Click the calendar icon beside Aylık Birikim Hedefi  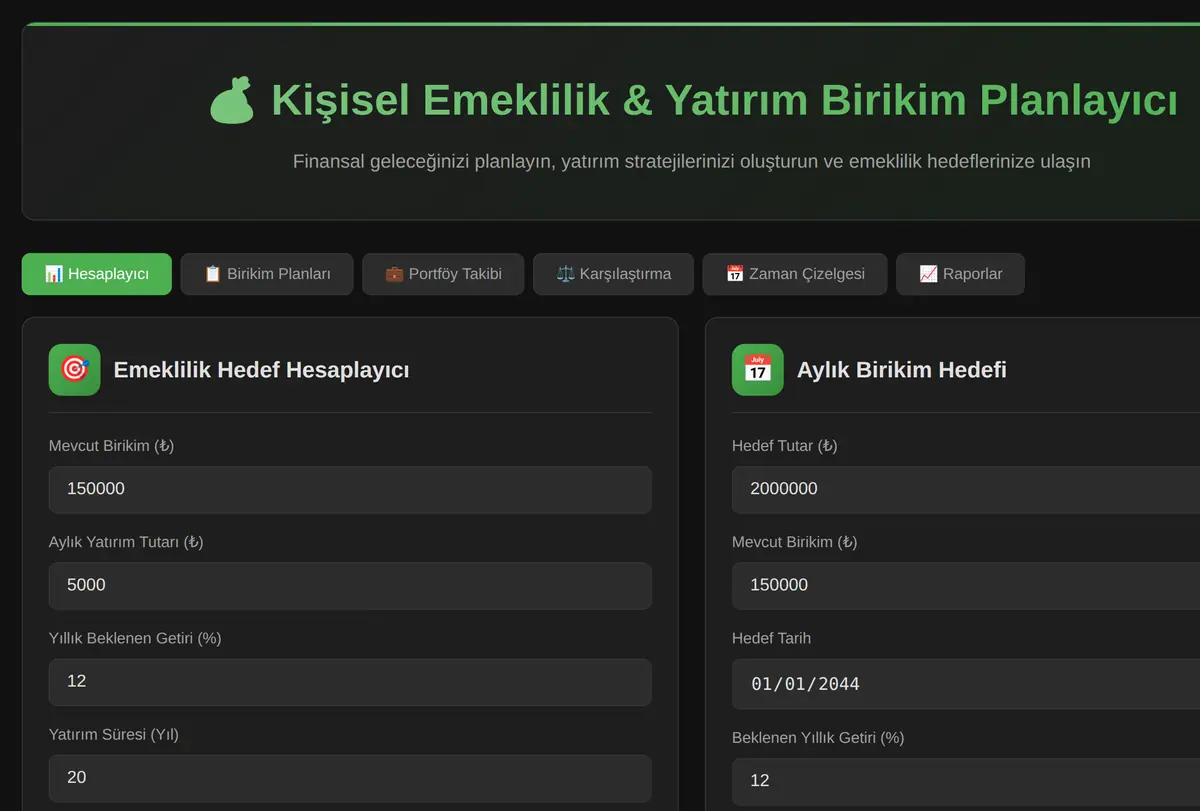(x=758, y=370)
